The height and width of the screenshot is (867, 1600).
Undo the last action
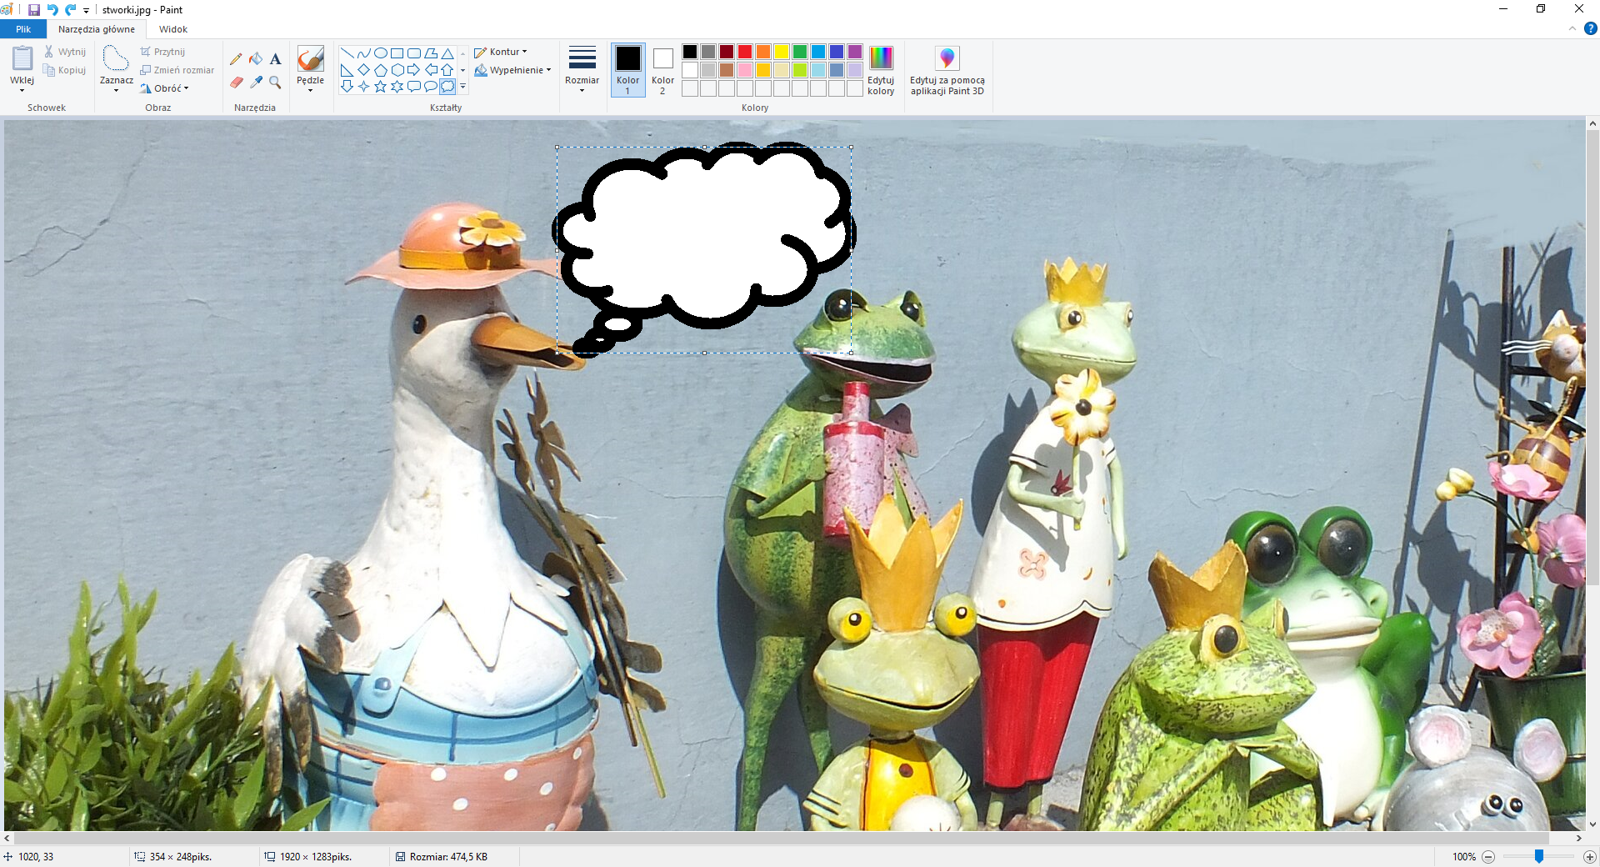[52, 10]
